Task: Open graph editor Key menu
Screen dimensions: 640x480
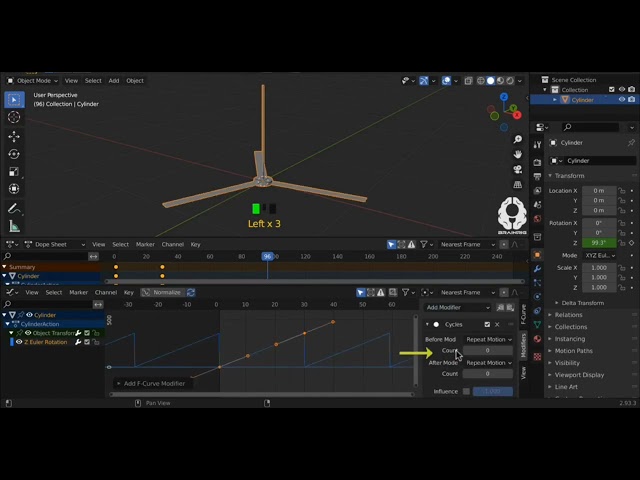Action: click(129, 292)
